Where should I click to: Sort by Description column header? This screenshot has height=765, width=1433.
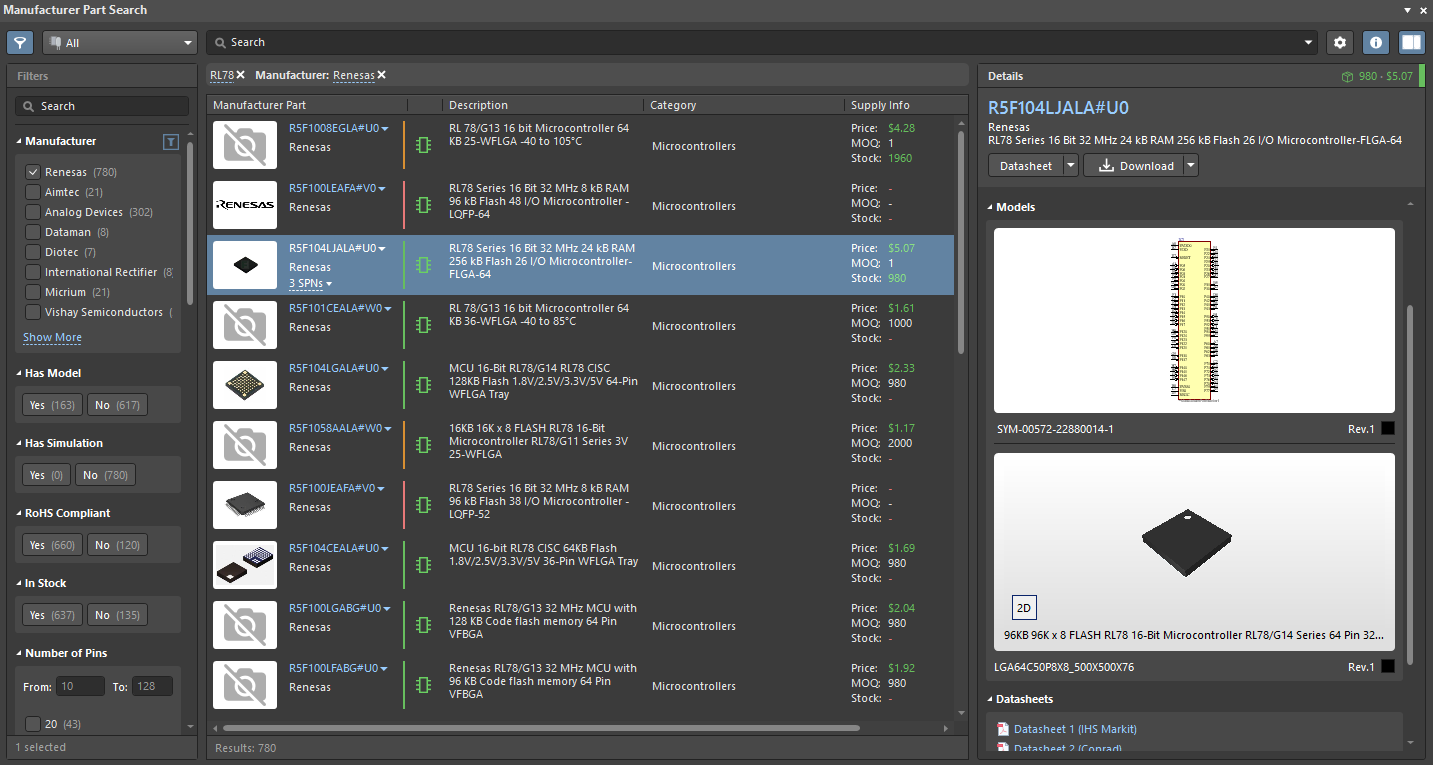point(478,105)
